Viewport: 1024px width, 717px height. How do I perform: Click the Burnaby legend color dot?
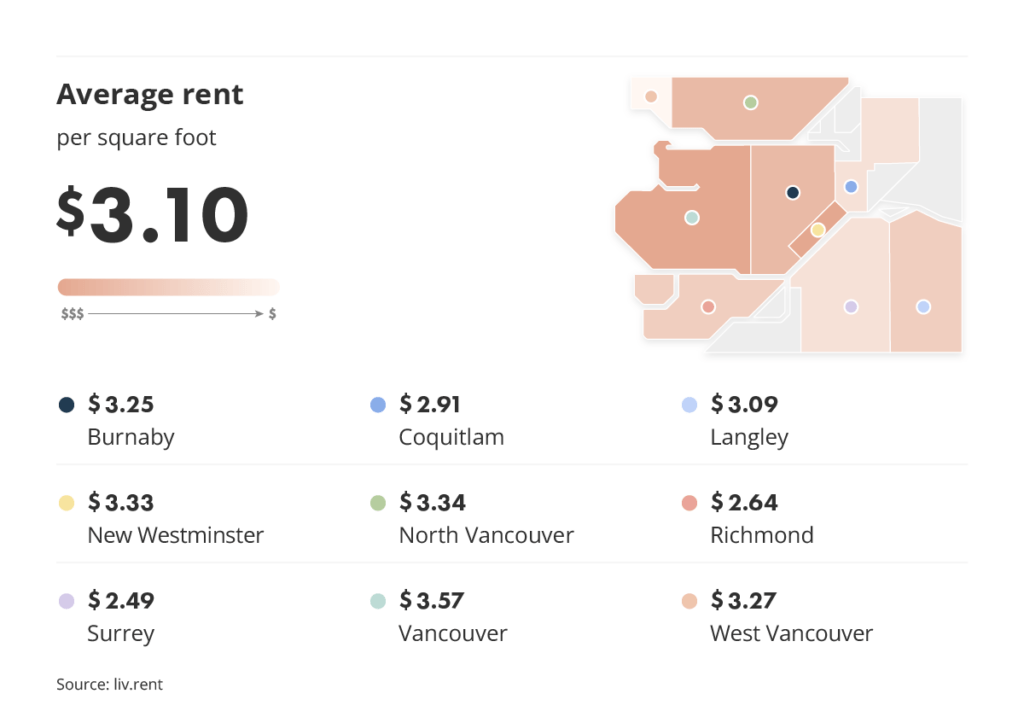coord(66,405)
